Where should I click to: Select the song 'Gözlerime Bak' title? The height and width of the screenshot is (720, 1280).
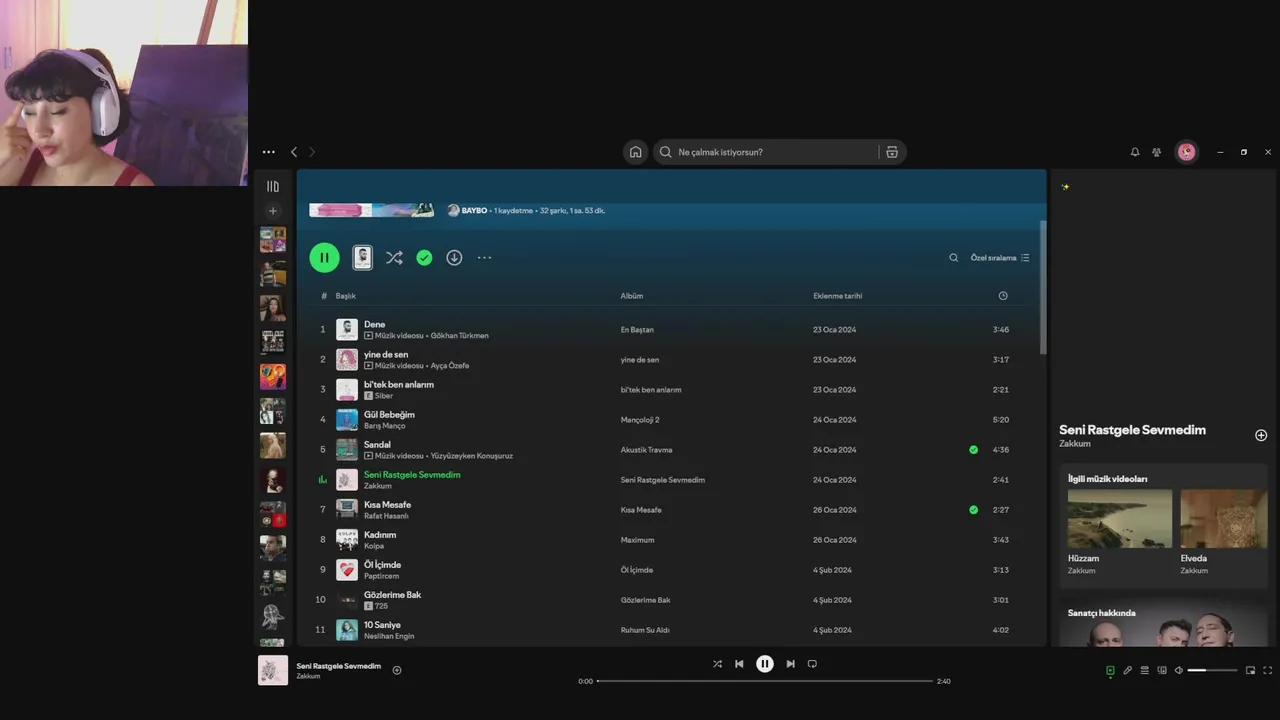pyautogui.click(x=392, y=594)
